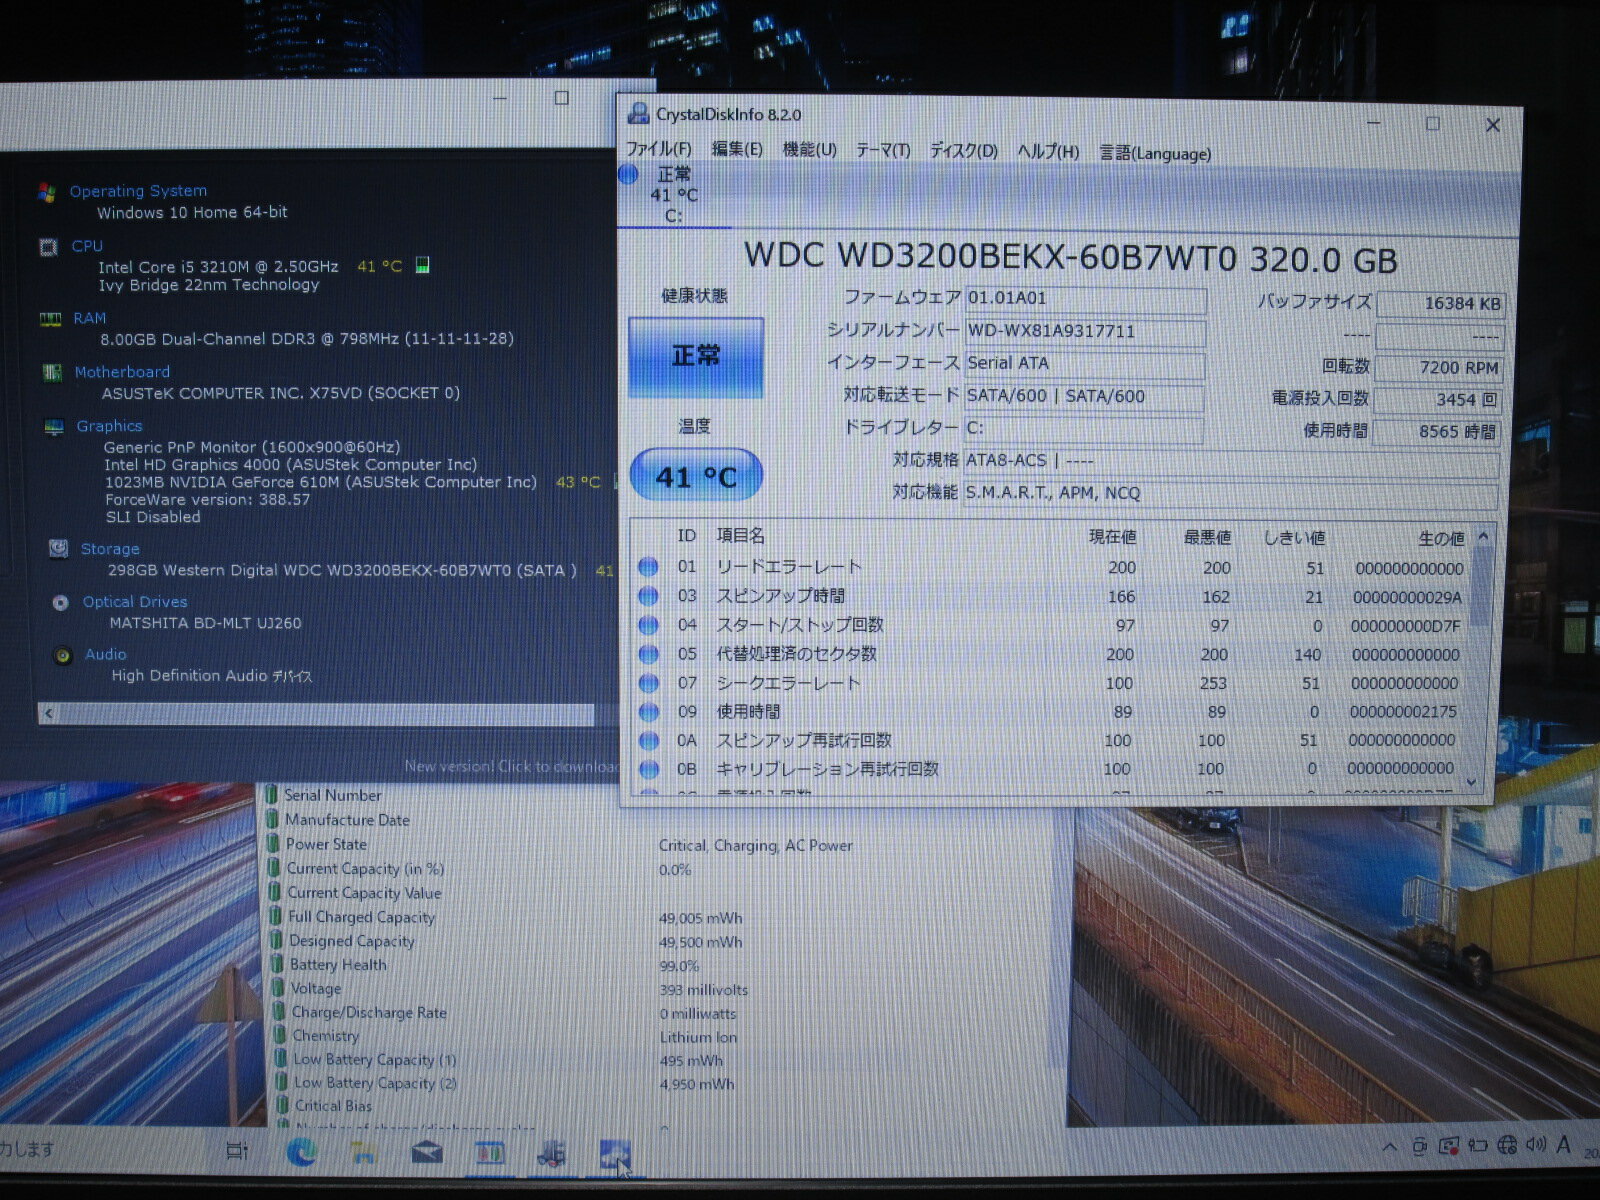This screenshot has width=1600, height=1200.
Task: Click the 49,500 mWh designed capacity value
Action: pos(700,942)
